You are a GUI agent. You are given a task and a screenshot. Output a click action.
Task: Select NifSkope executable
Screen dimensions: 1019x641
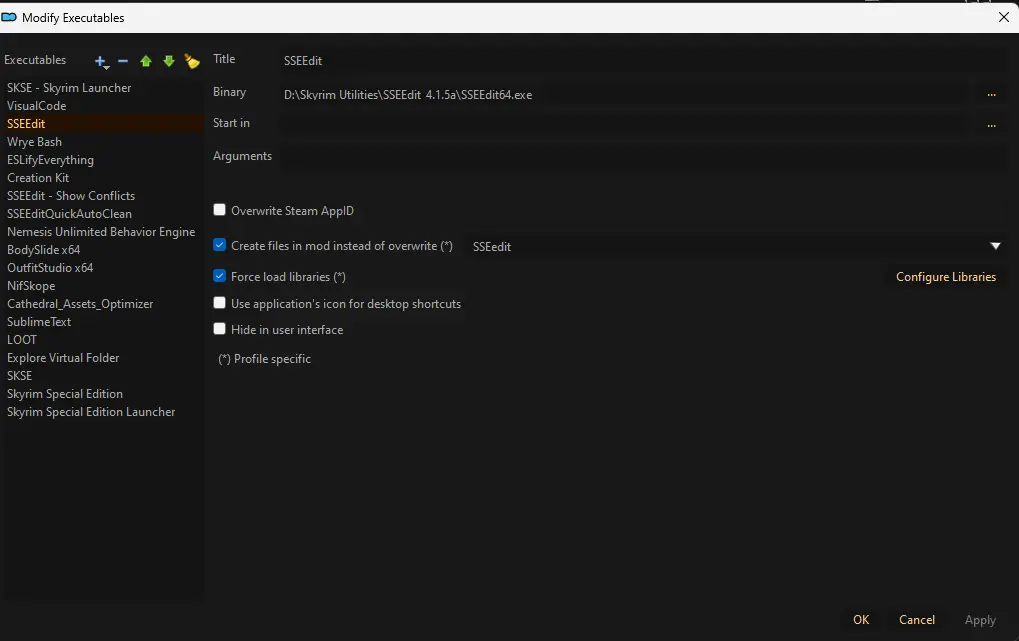(102, 286)
